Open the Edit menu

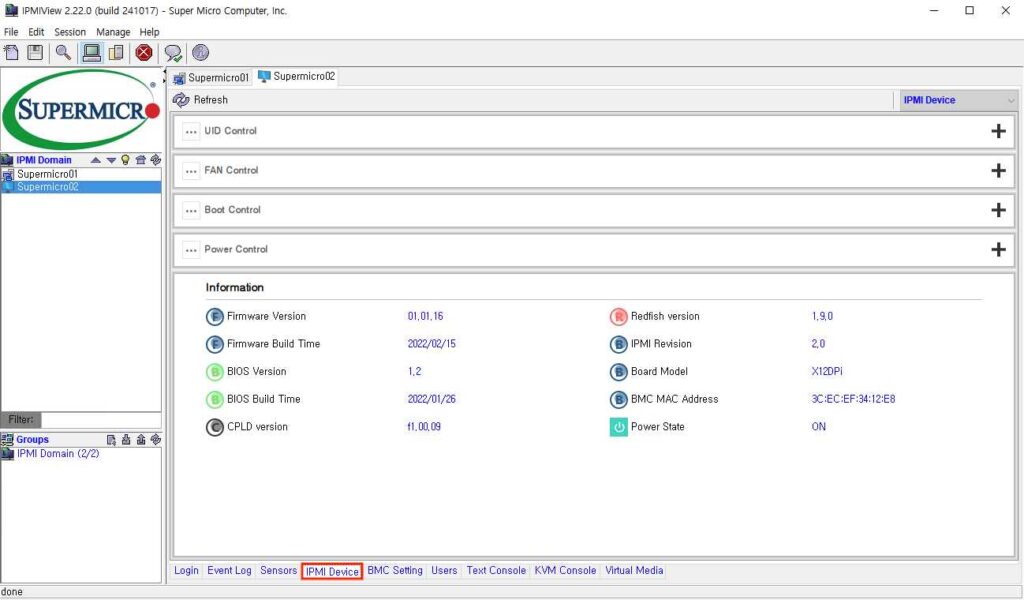[36, 31]
